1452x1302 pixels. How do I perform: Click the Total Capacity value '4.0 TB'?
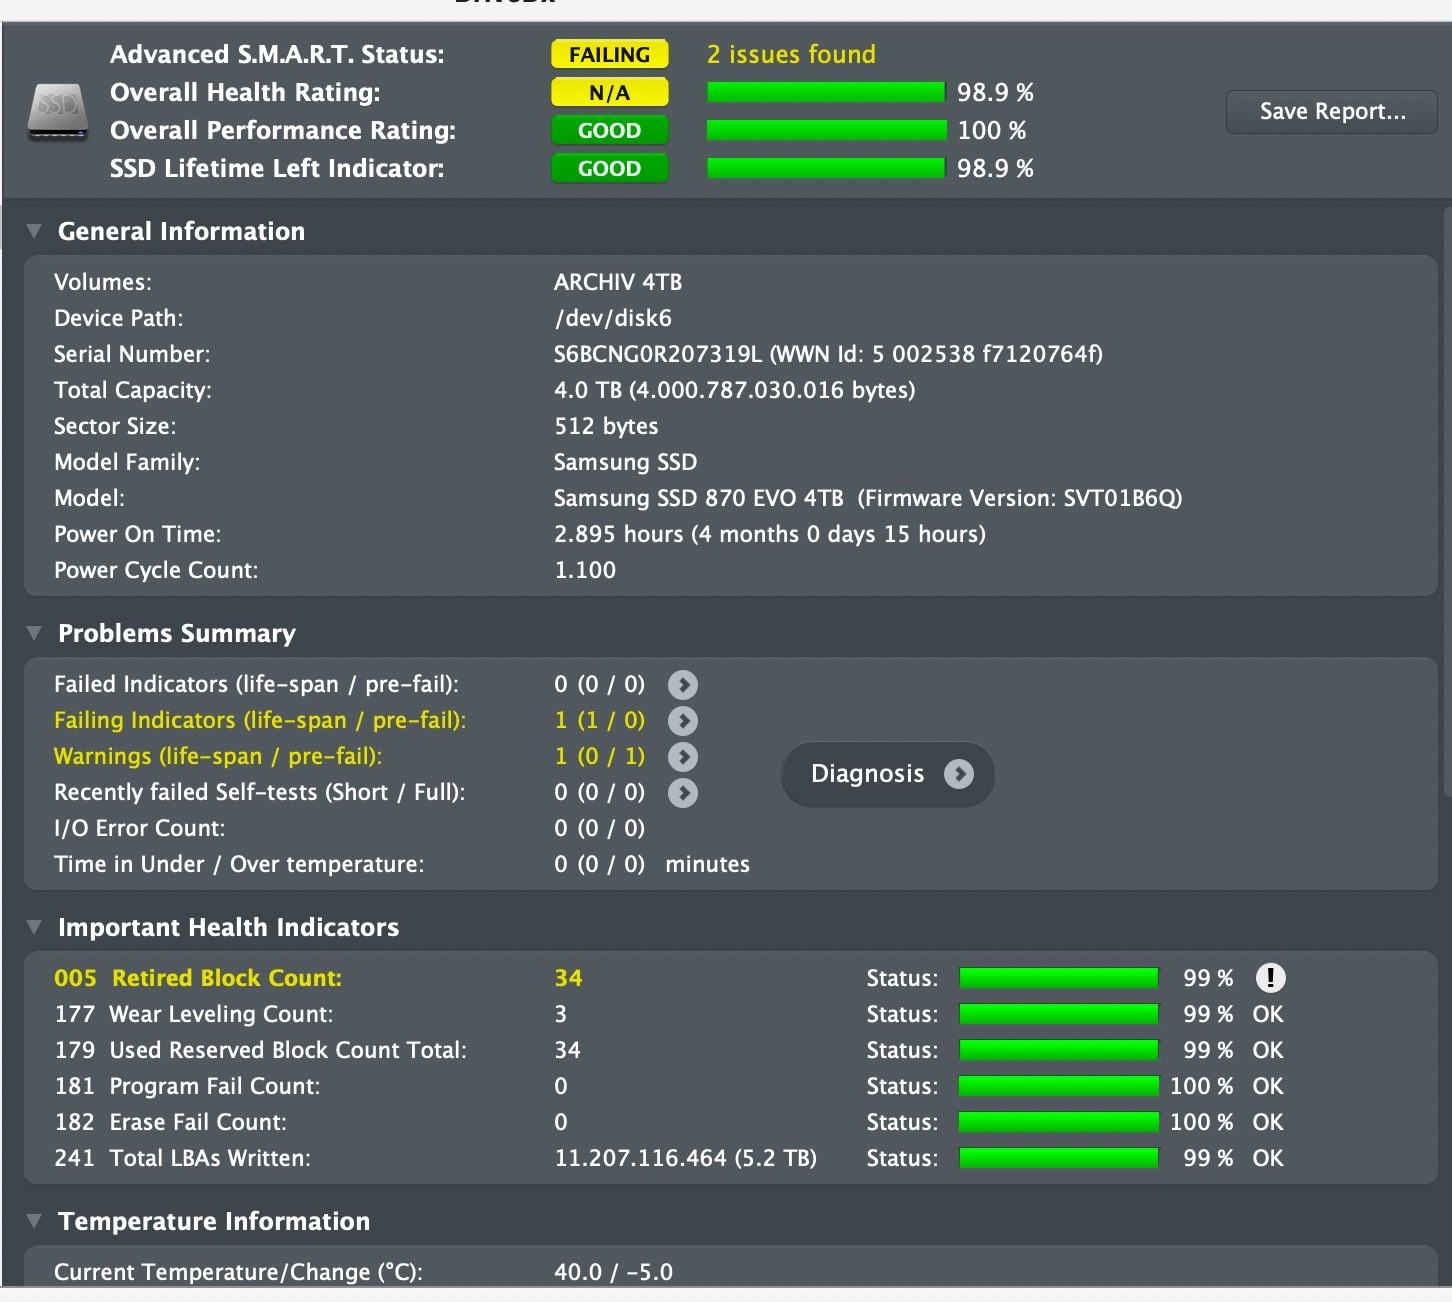588,390
